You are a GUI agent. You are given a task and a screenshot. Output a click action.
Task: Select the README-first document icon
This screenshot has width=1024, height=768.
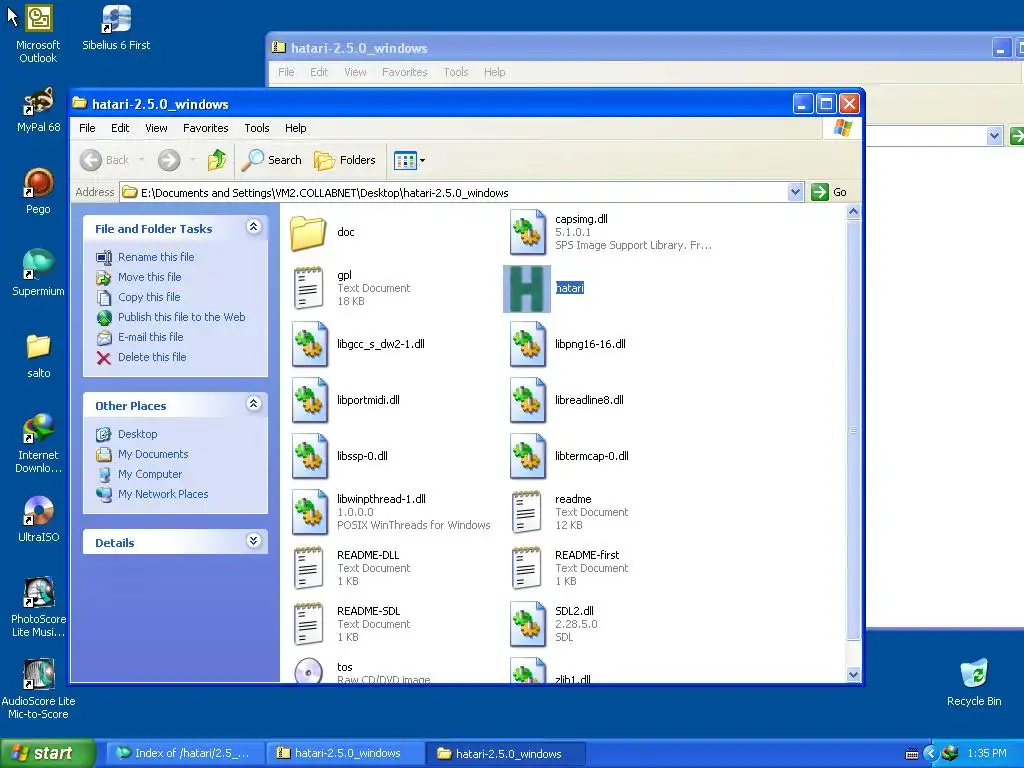tap(526, 569)
